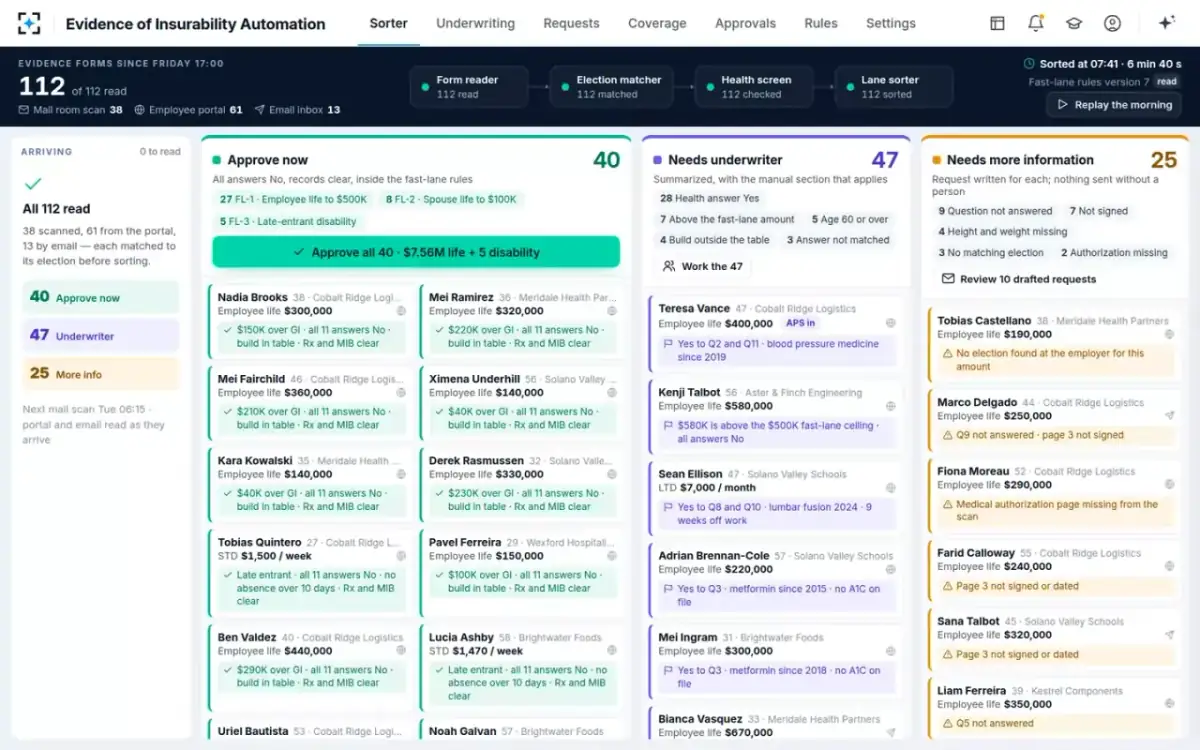Open the Settings tab

(x=891, y=23)
